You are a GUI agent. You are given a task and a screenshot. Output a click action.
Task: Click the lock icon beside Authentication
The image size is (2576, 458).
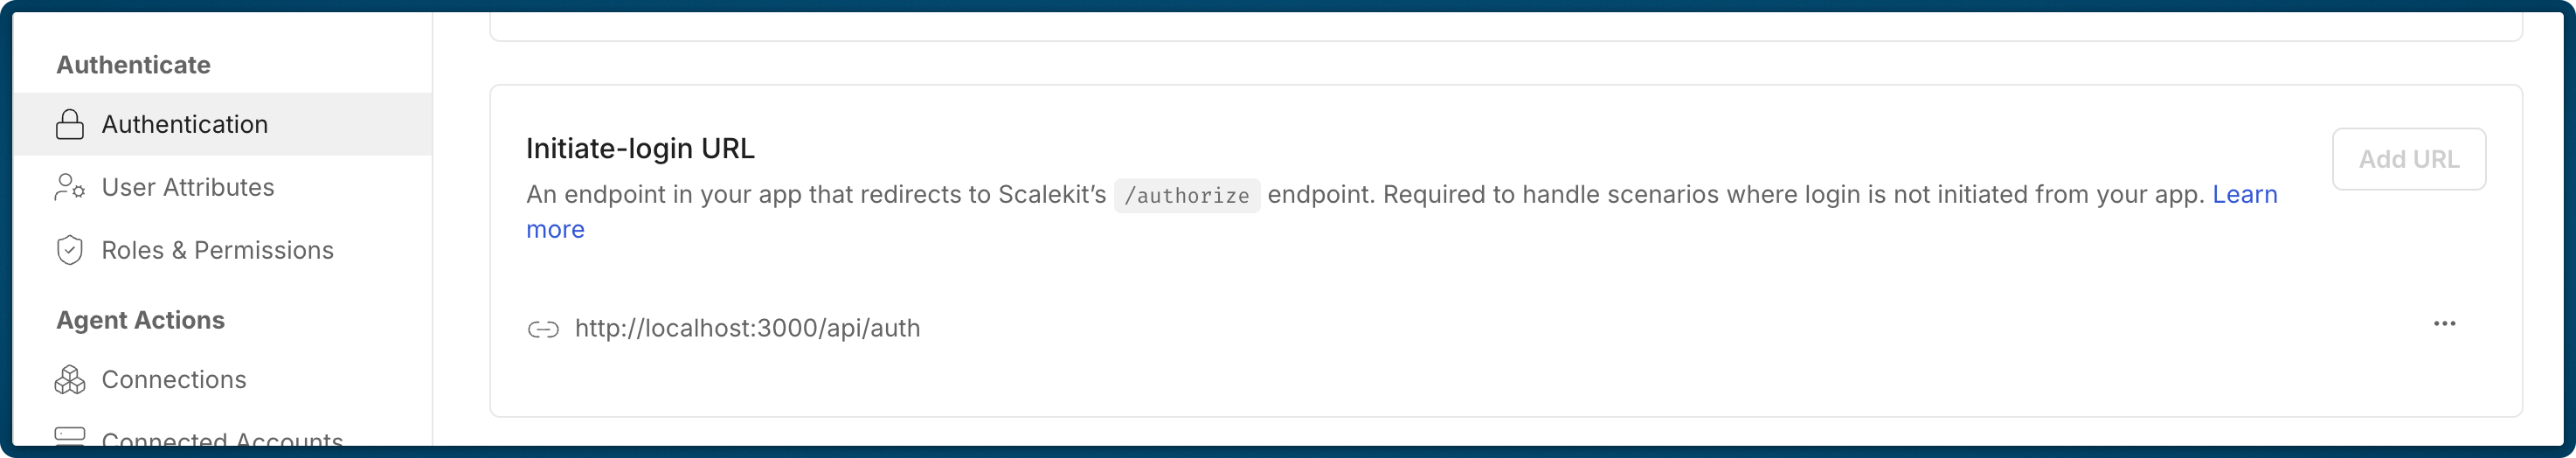69,125
